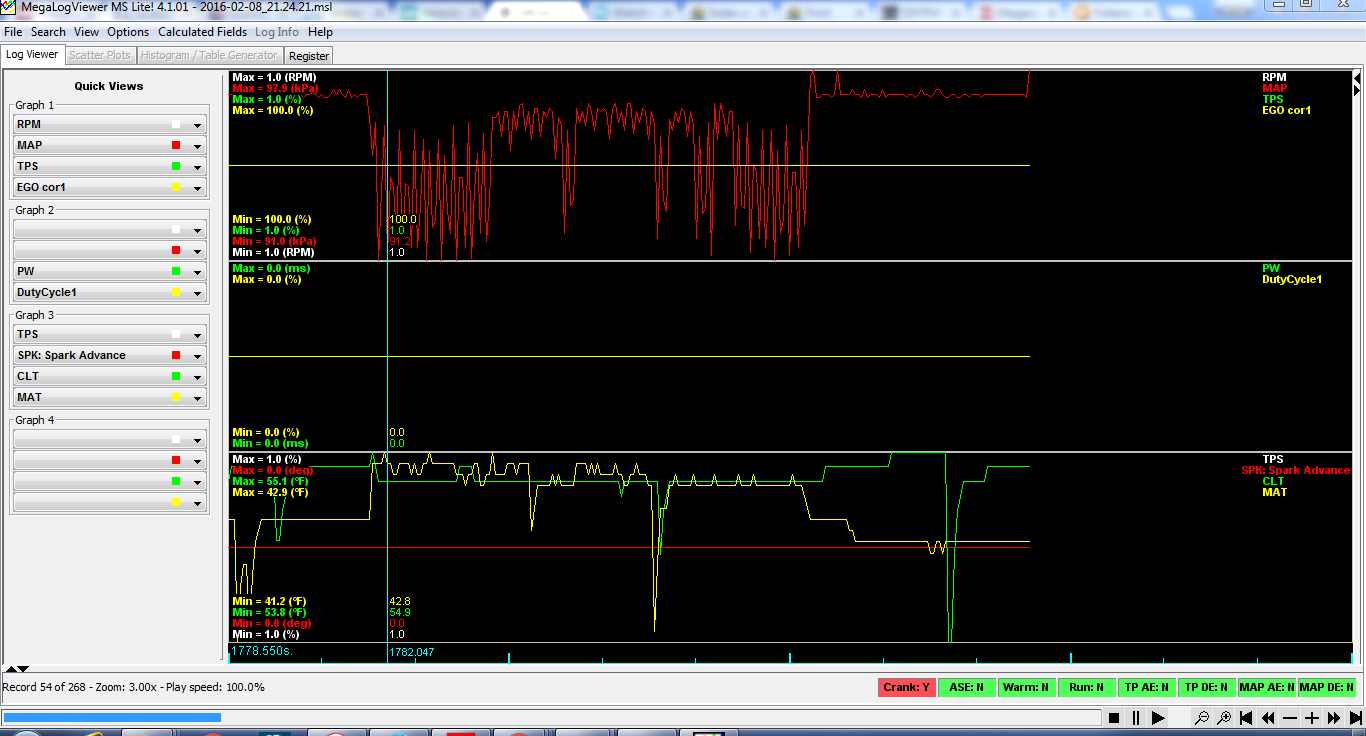Open the Calculated Fields menu

(202, 32)
